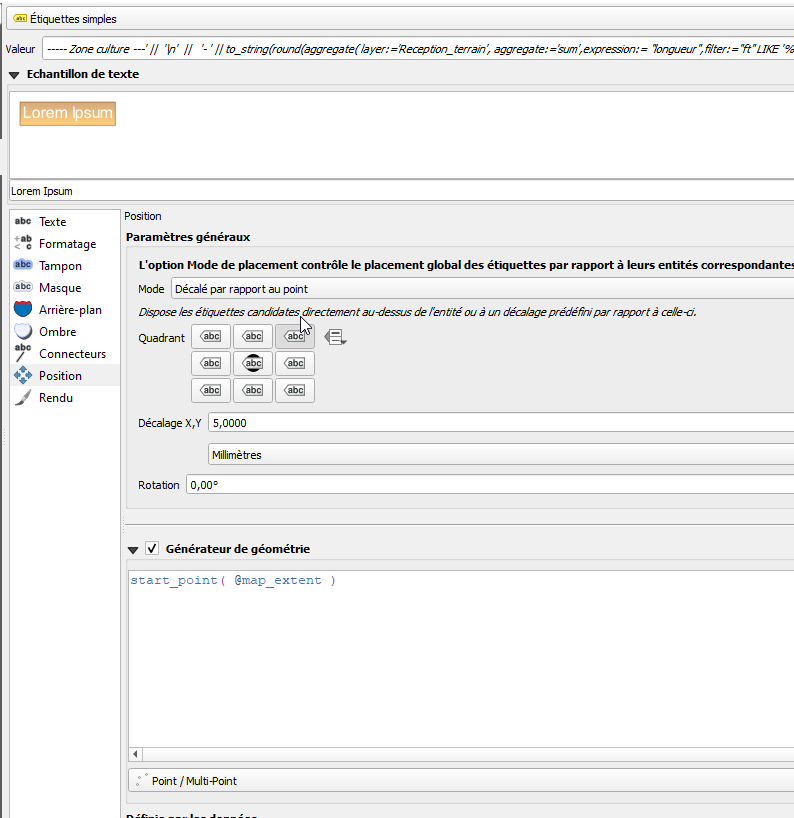Choose the bottom-right quadrant placement button
This screenshot has width=794, height=818.
(x=295, y=390)
